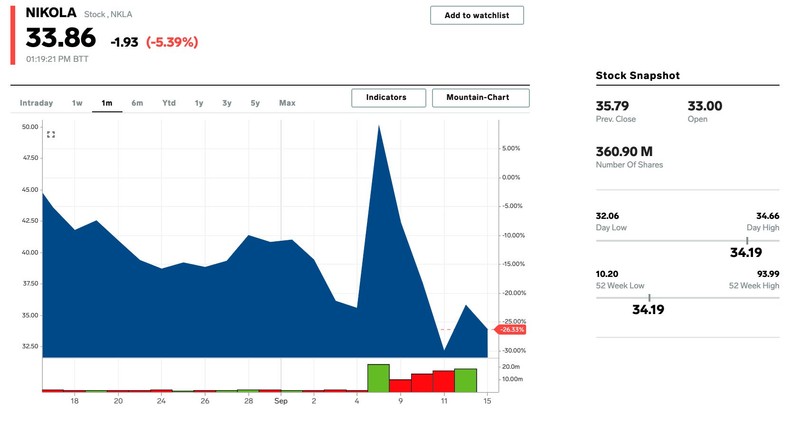The image size is (790, 433).
Task: Open the Mountain-Chart type dropdown
Action: (480, 97)
